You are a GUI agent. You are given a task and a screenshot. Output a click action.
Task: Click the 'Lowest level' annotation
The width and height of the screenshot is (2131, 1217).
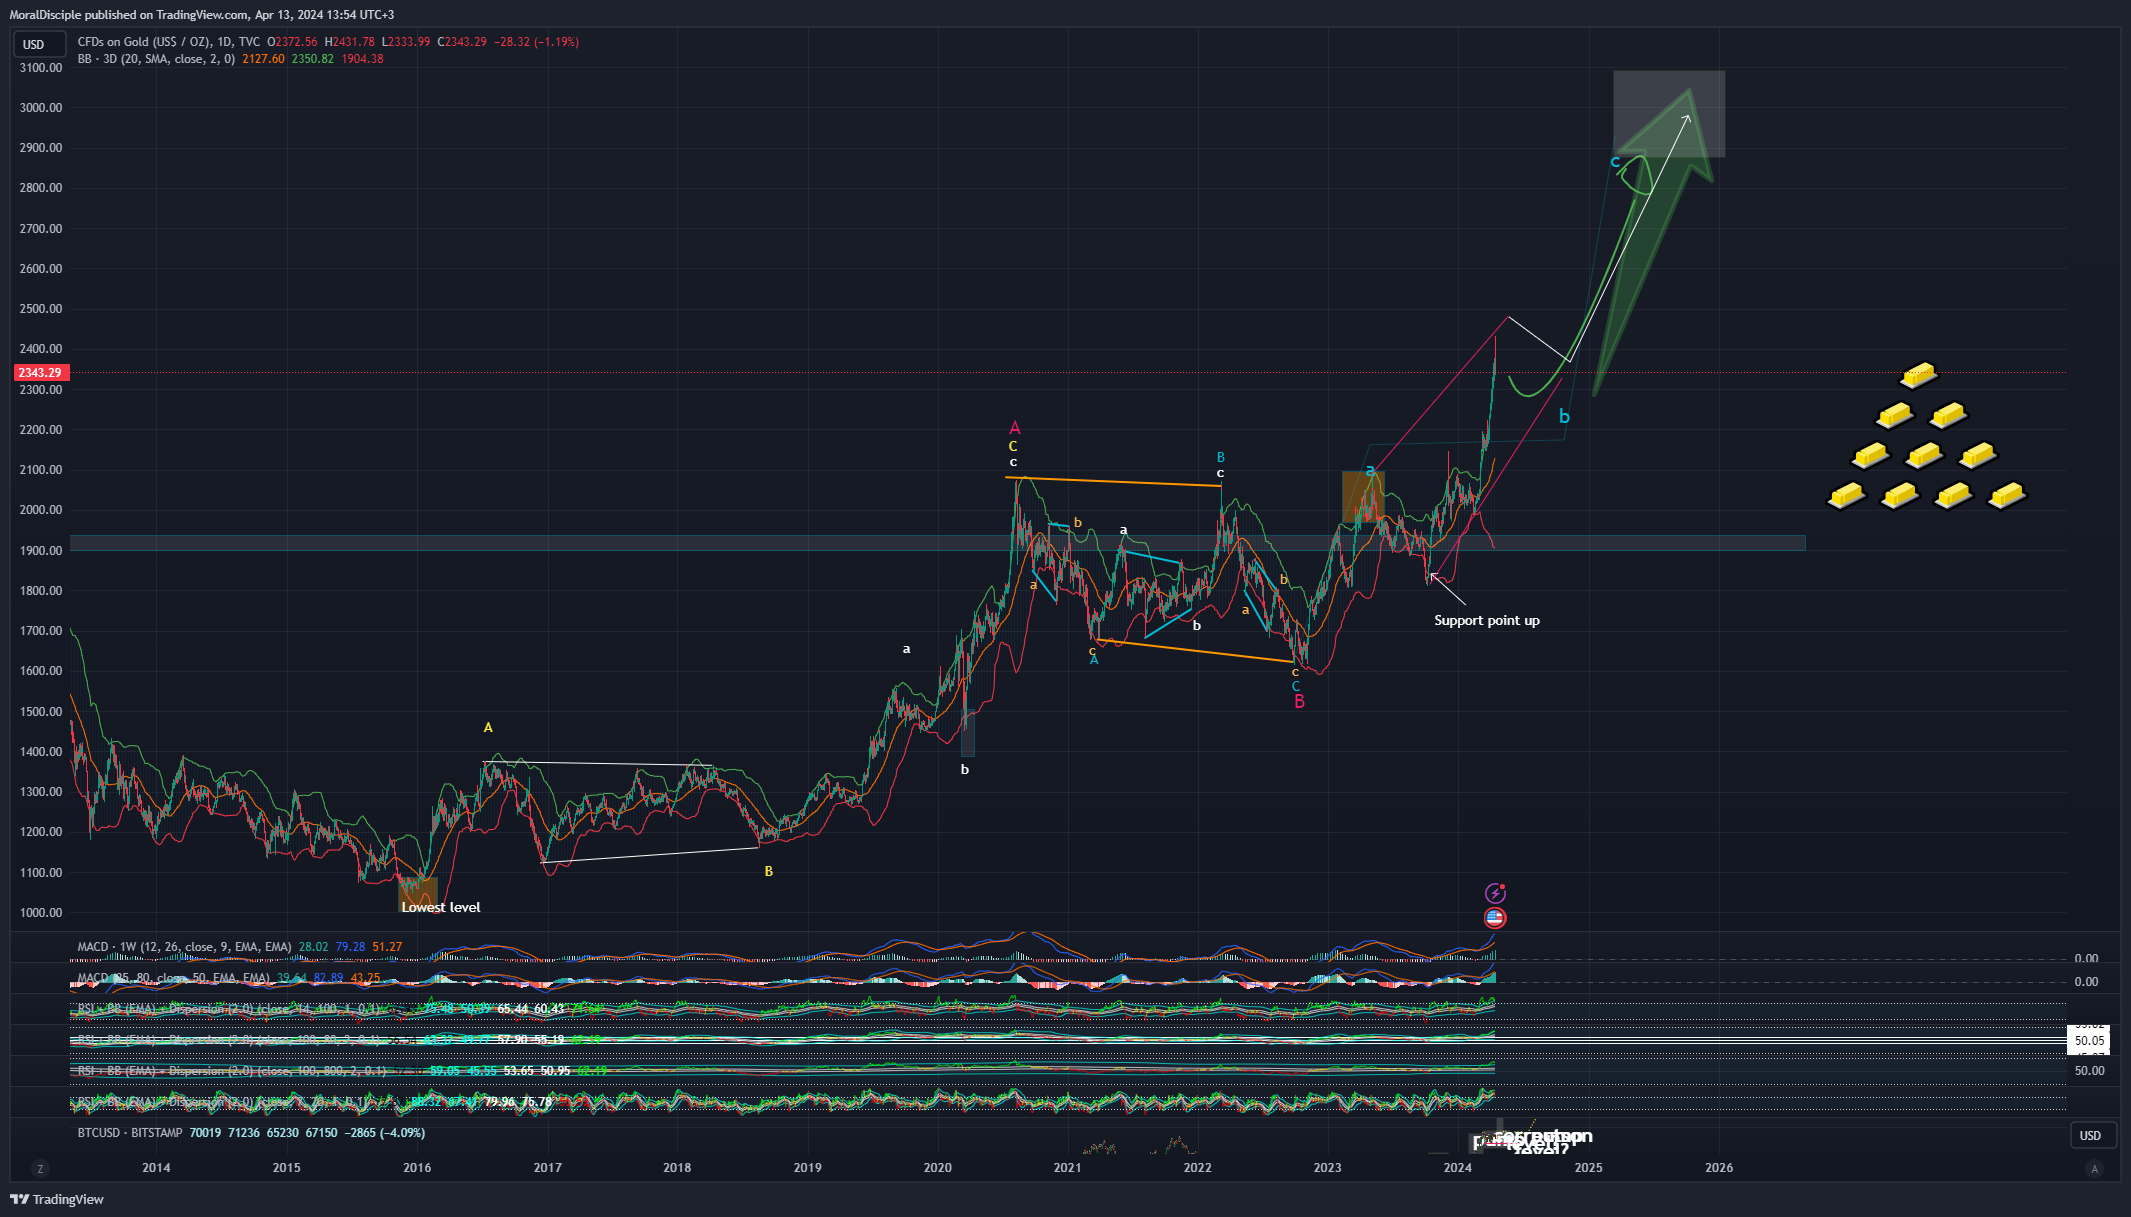point(441,907)
